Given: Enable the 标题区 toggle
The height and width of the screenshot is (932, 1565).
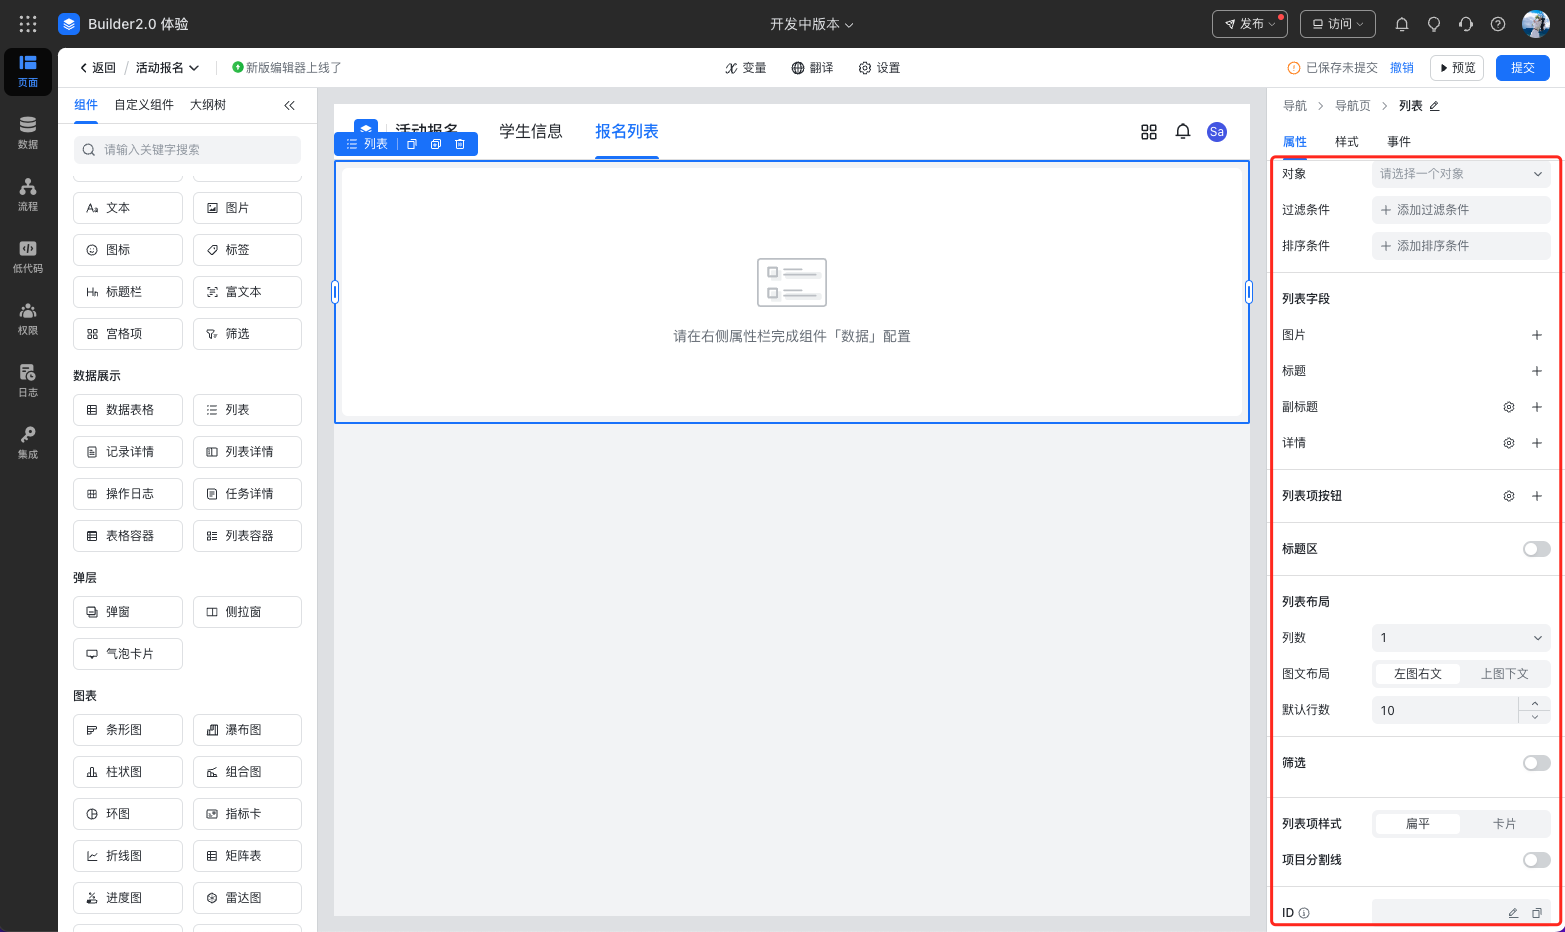Looking at the screenshot, I should pyautogui.click(x=1536, y=549).
